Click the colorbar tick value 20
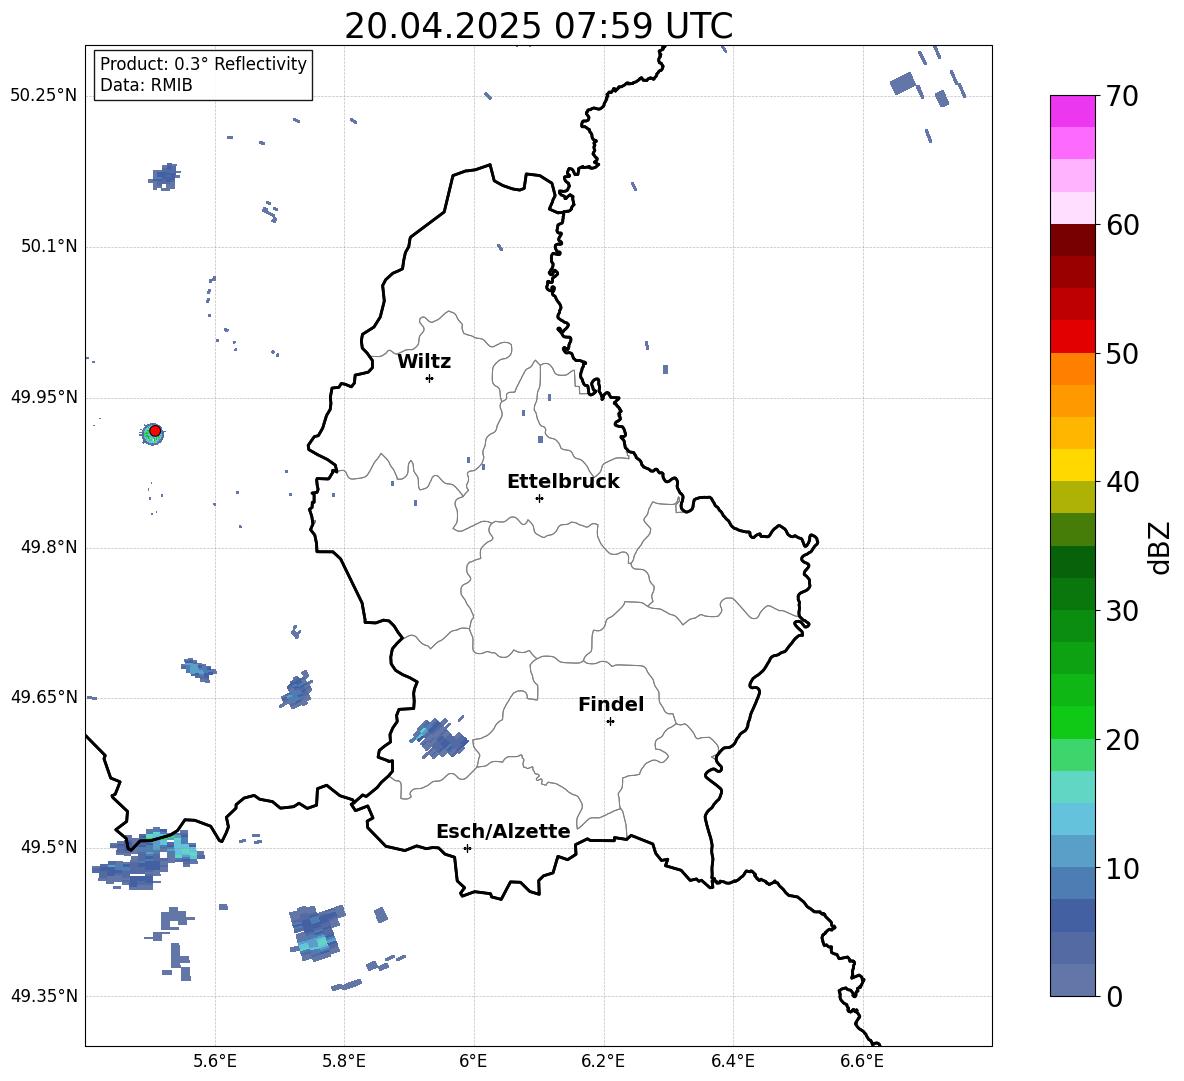 pos(1122,740)
